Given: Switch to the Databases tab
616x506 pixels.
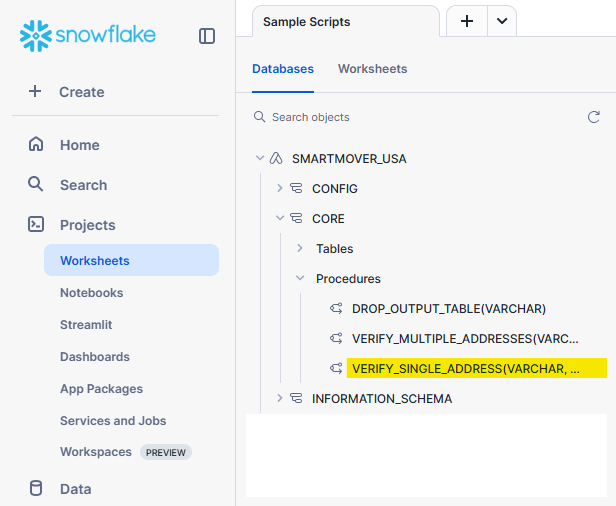Looking at the screenshot, I should pyautogui.click(x=283, y=69).
